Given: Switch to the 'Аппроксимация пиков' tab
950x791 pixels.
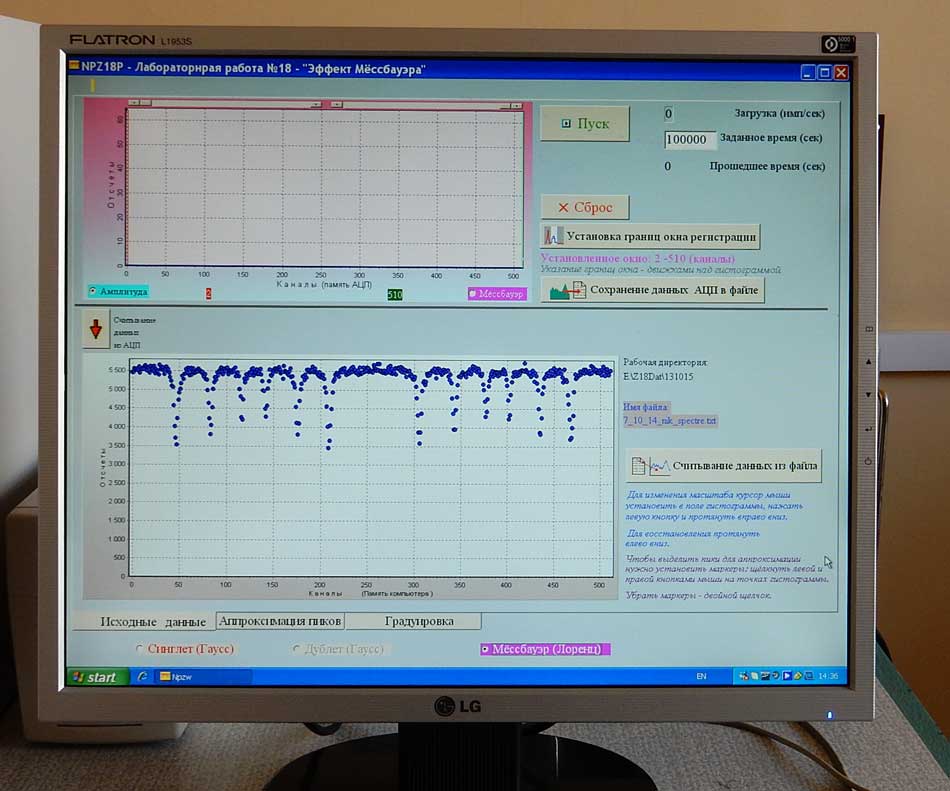Looking at the screenshot, I should (280, 621).
